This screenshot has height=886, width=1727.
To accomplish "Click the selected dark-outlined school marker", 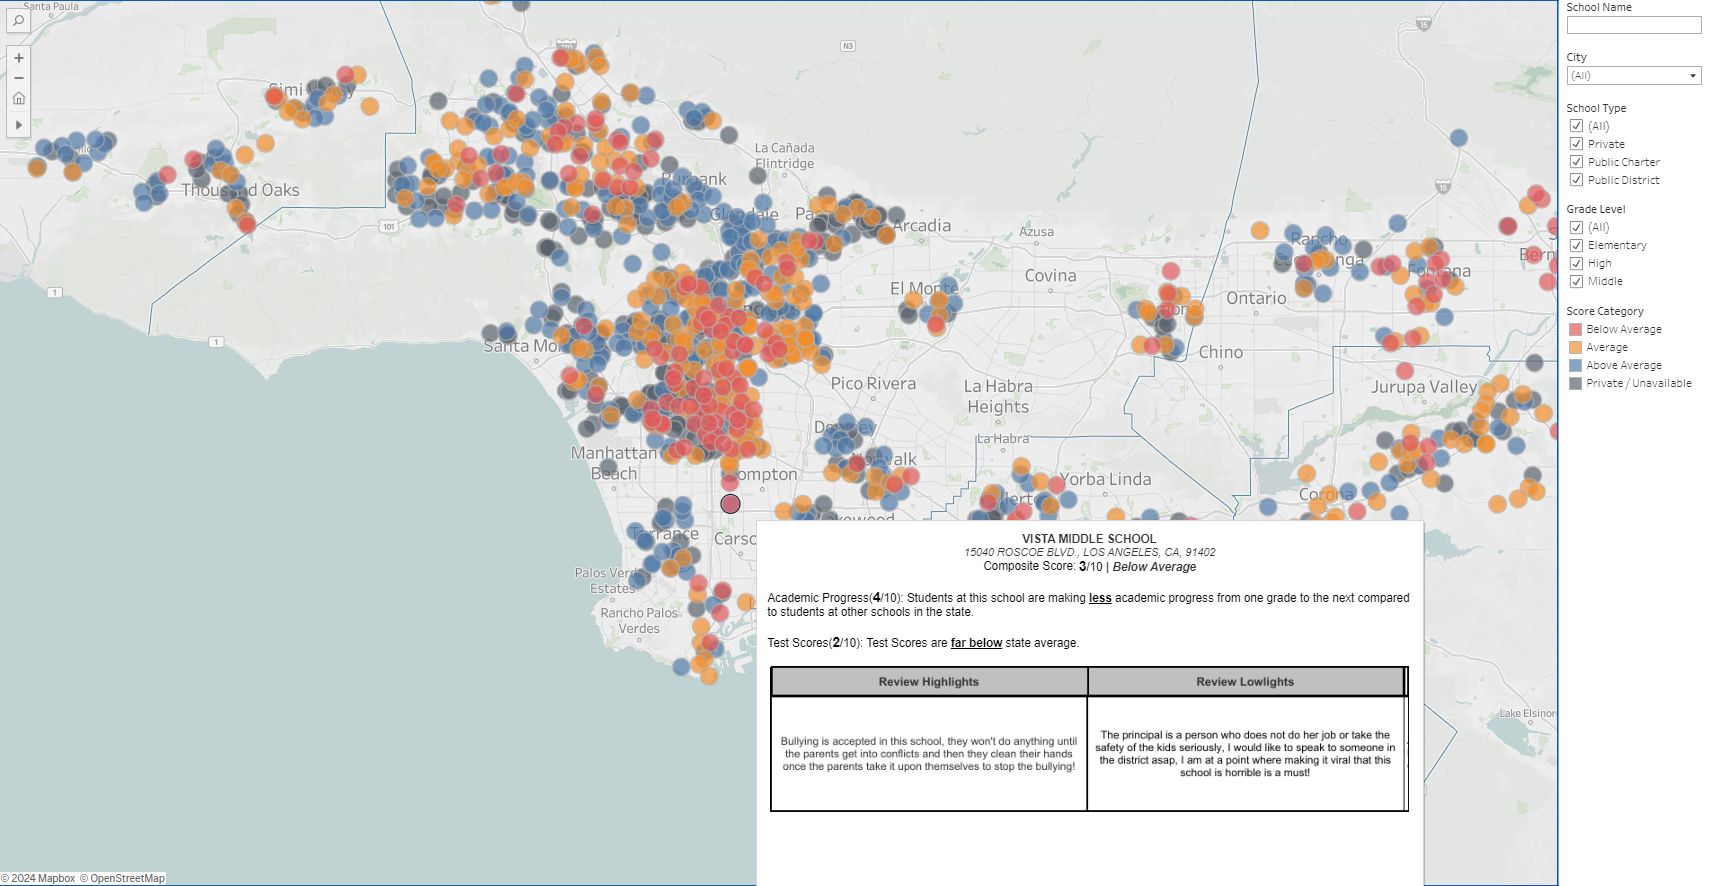I will pos(731,504).
